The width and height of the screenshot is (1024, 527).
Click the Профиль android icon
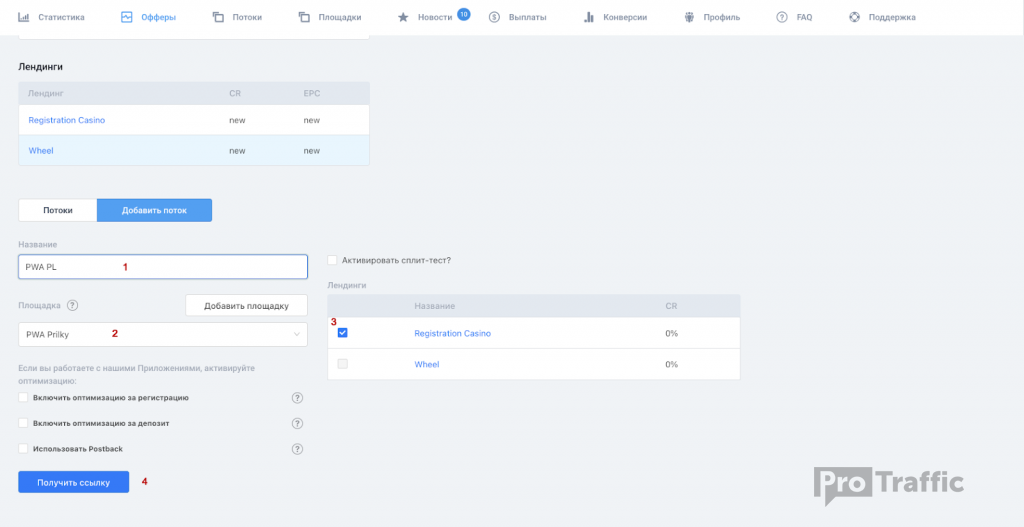point(689,17)
